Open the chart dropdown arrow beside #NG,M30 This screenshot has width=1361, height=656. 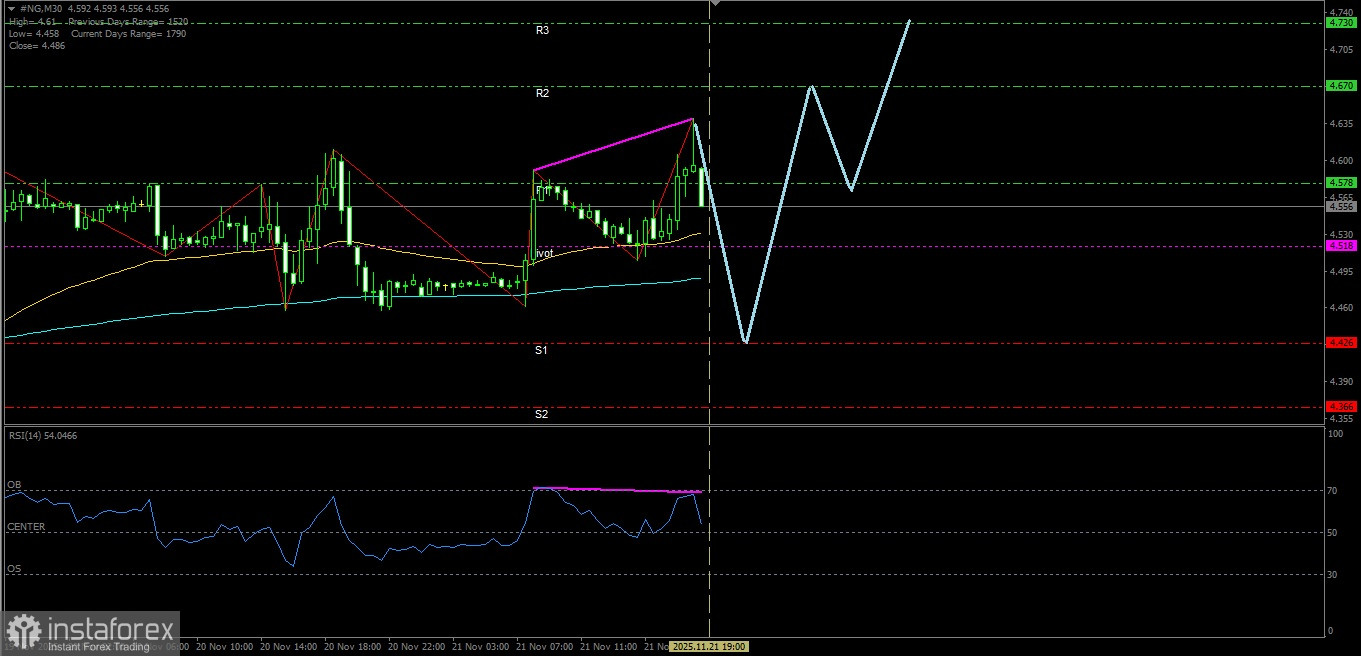[x=10, y=8]
